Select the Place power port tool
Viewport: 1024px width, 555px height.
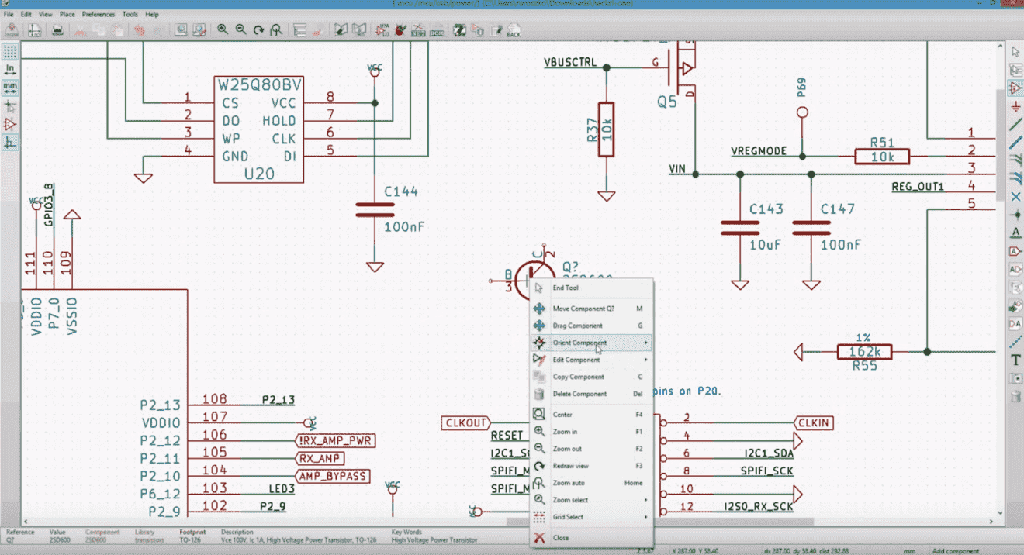pyautogui.click(x=1016, y=106)
